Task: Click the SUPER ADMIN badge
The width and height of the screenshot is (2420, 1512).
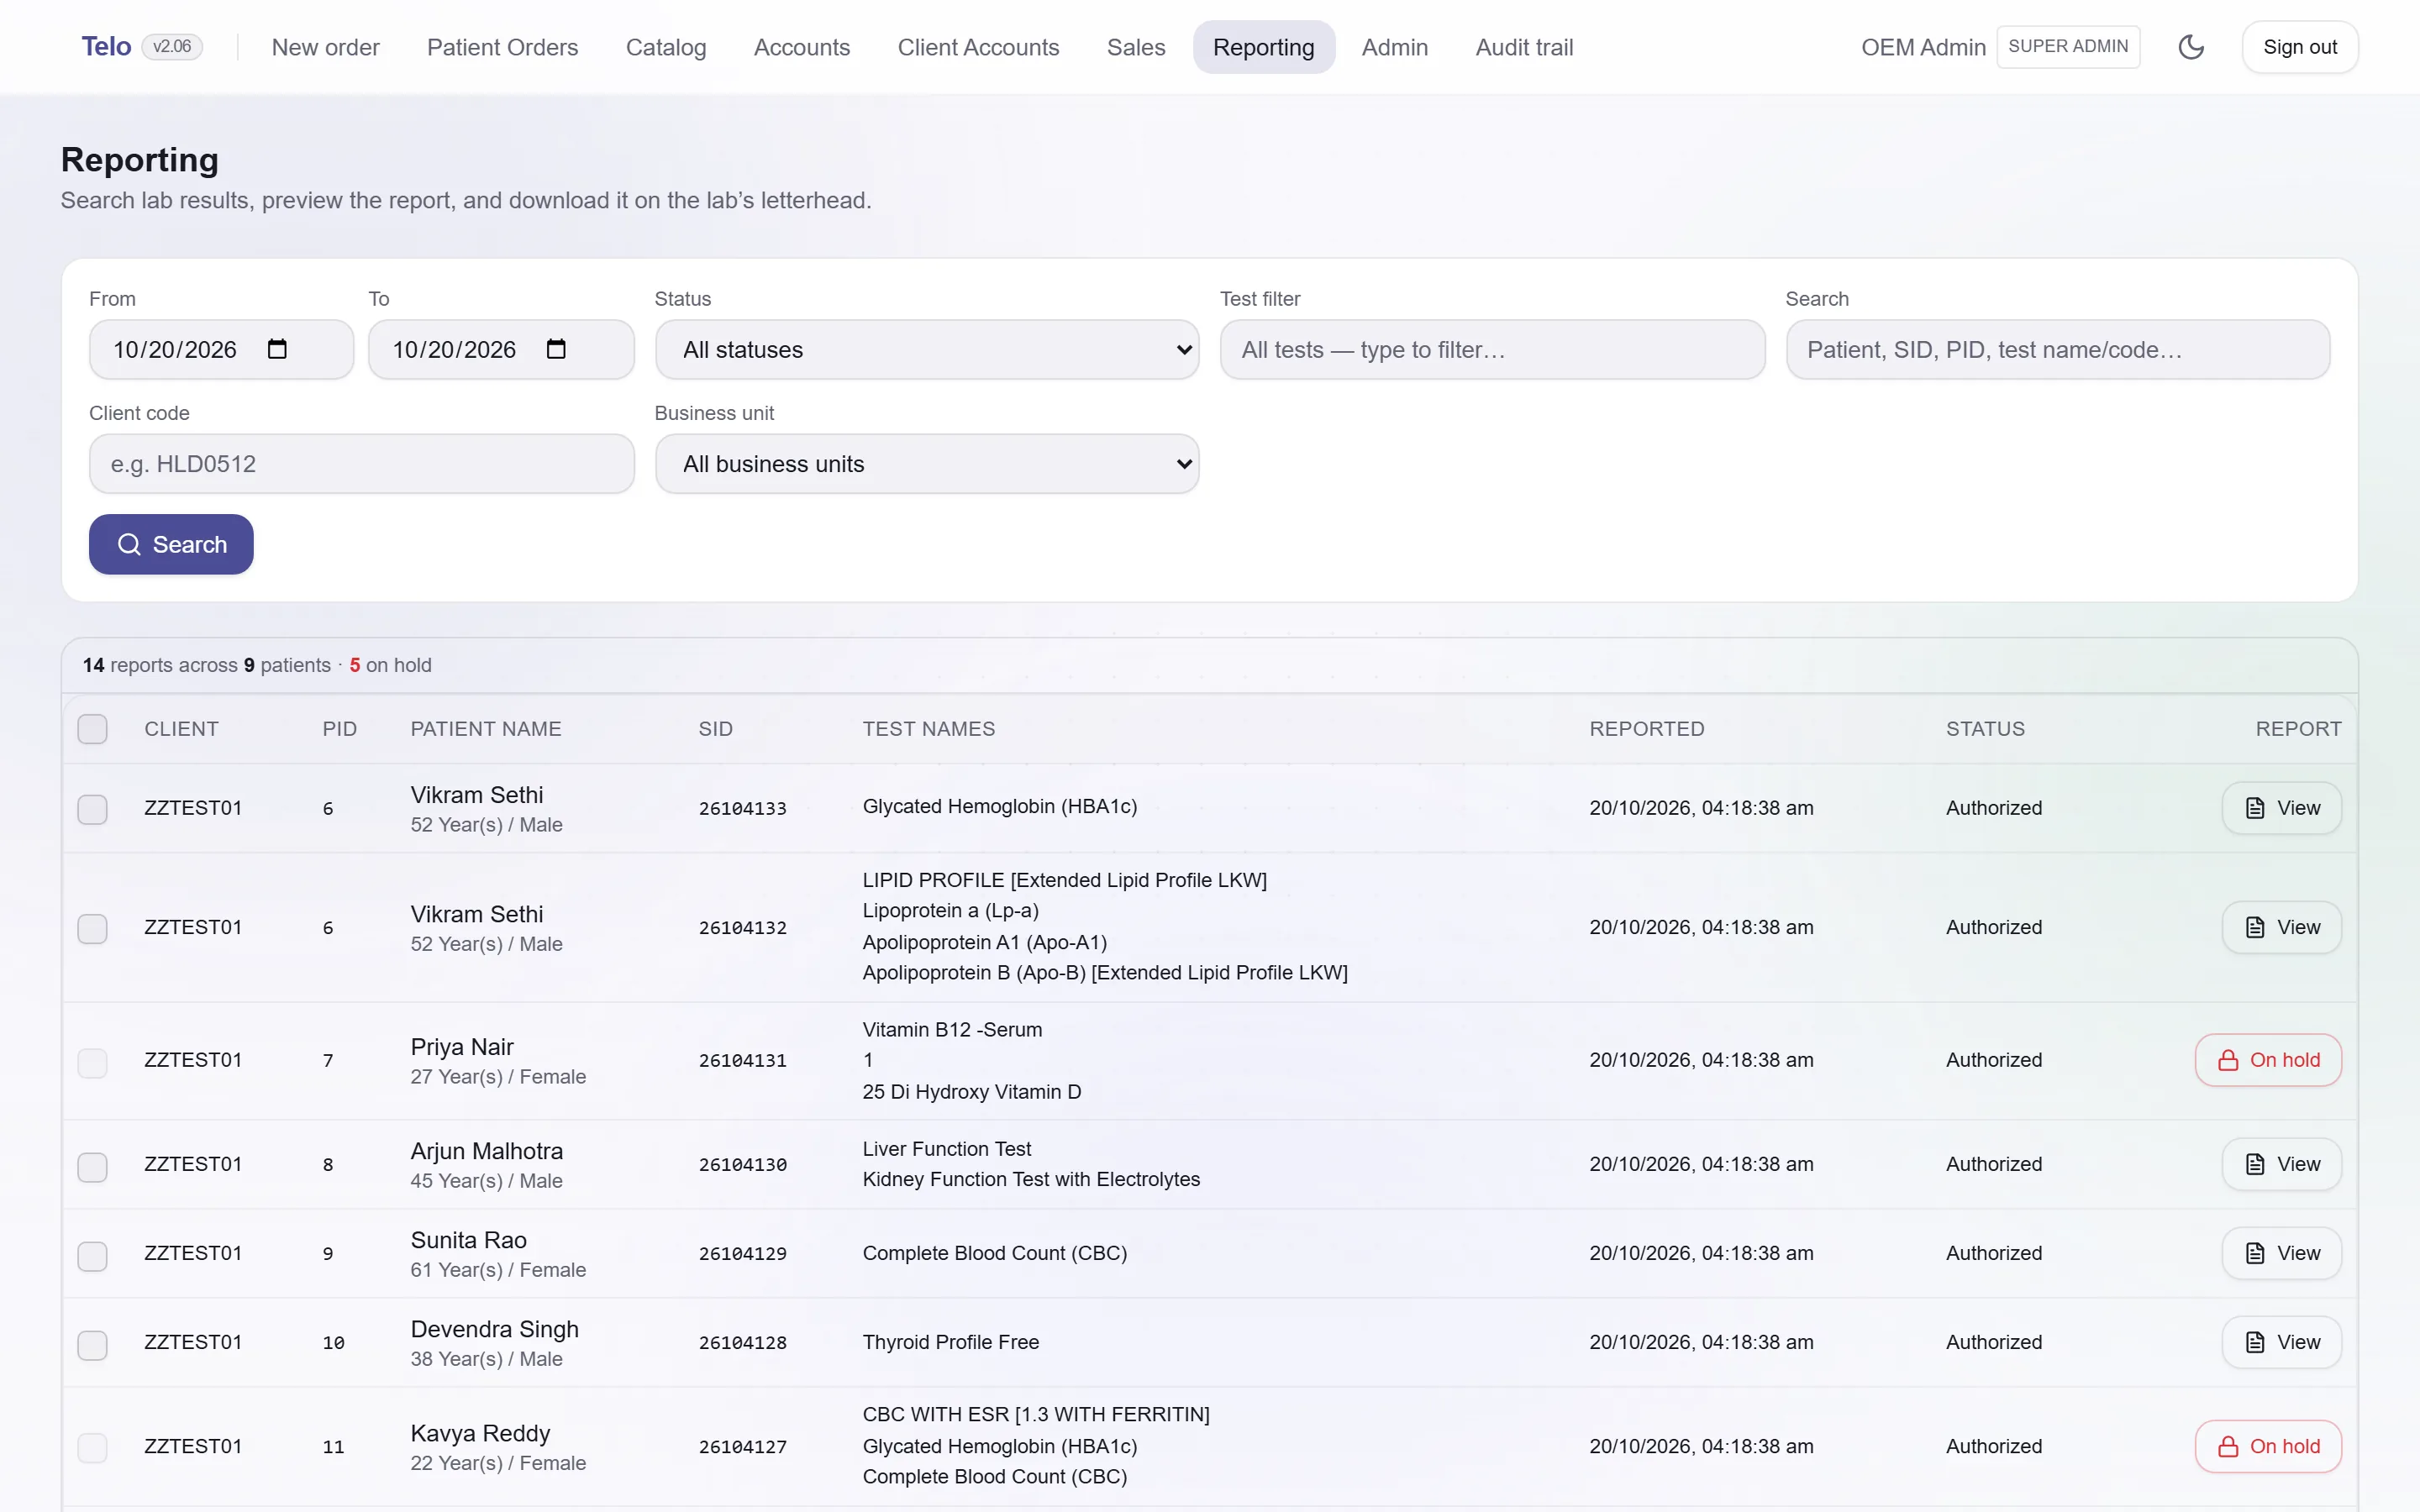Action: [2067, 47]
